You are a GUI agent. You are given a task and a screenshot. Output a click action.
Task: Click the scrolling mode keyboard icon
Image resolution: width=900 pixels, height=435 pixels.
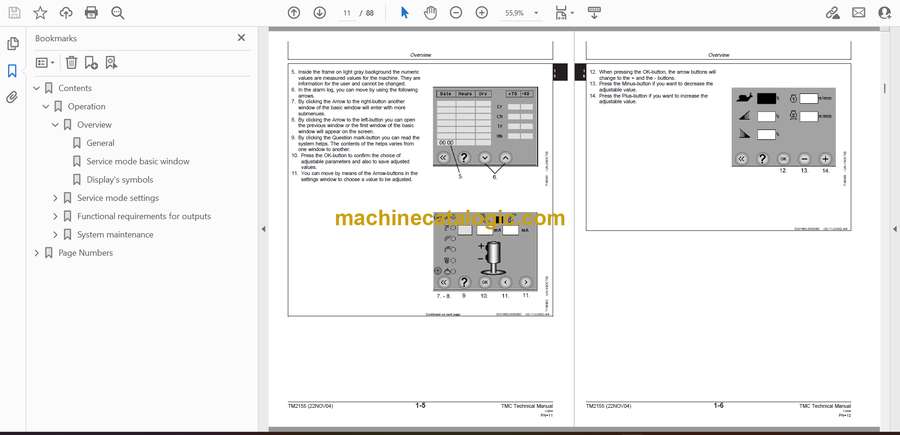(x=594, y=13)
